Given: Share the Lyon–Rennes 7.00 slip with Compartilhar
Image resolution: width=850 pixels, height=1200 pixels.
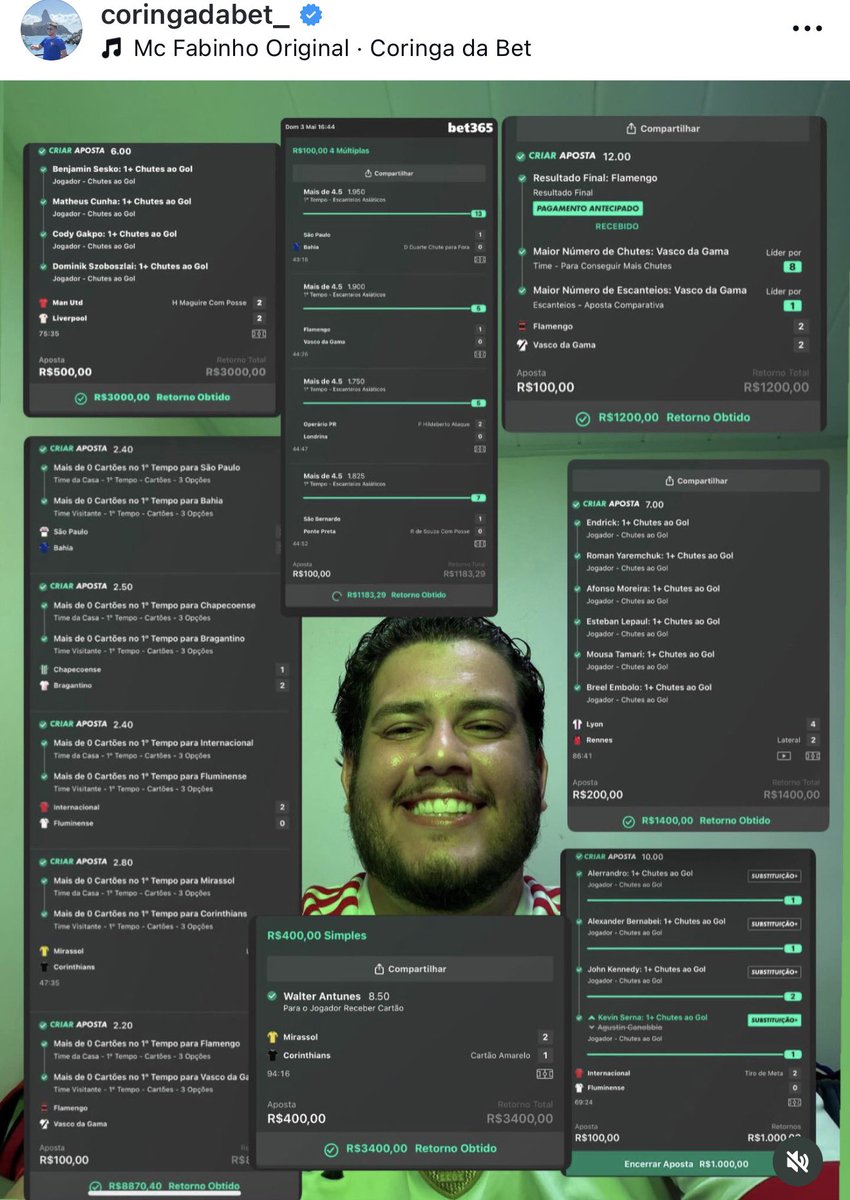Looking at the screenshot, I should pos(697,481).
